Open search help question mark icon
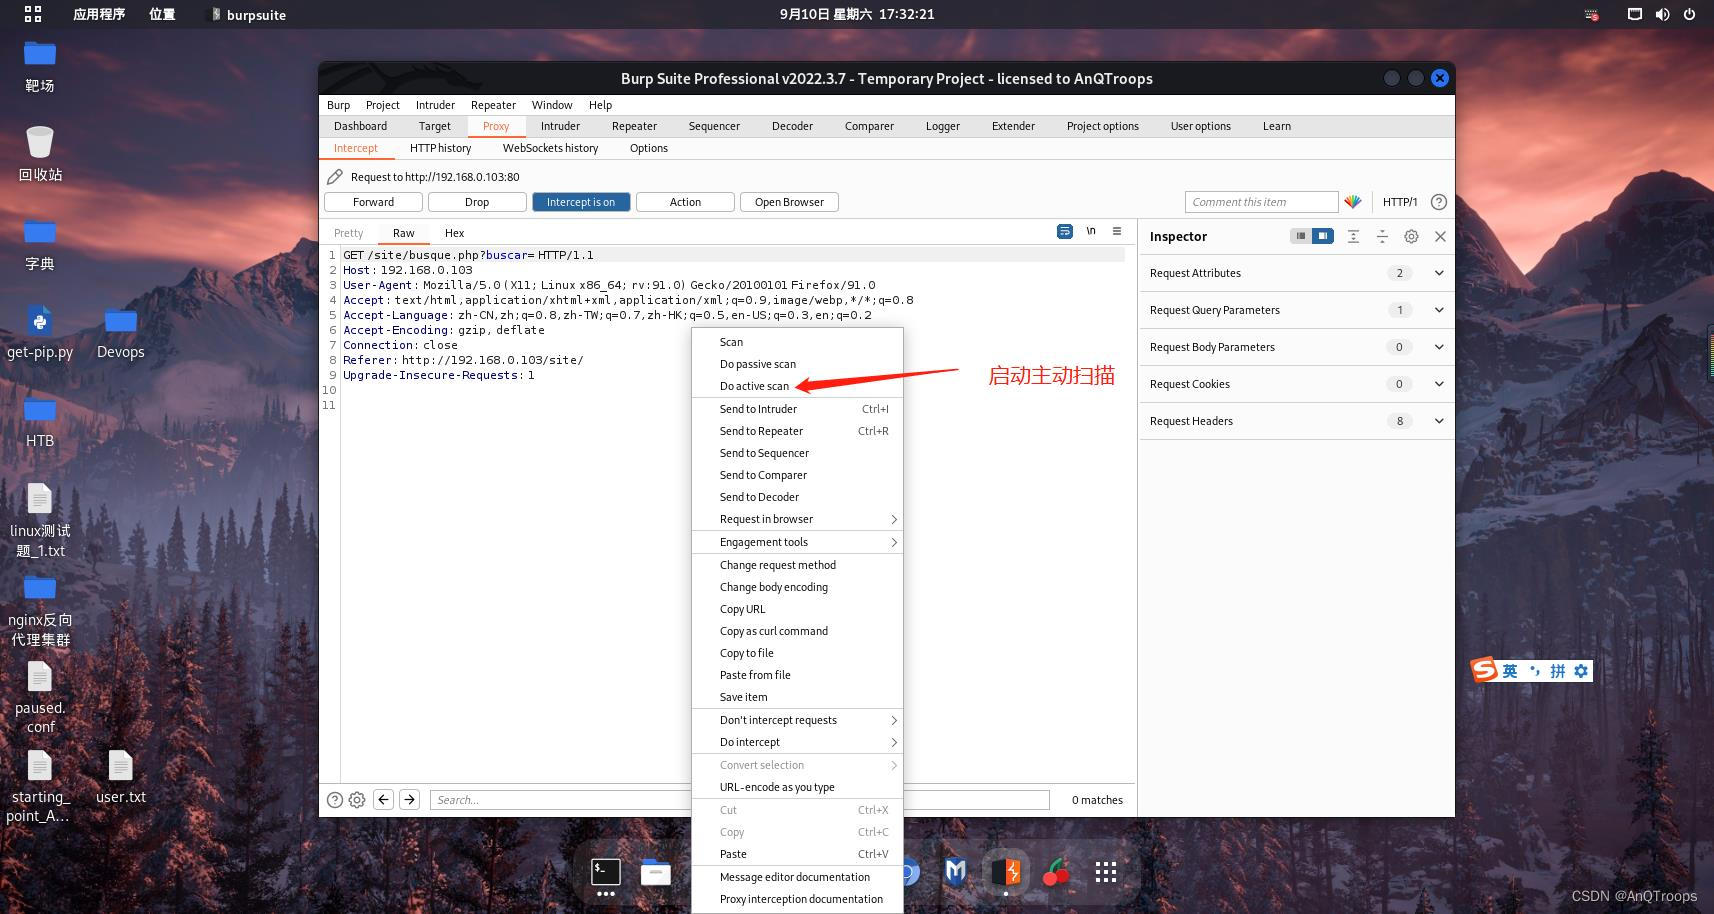This screenshot has width=1714, height=914. tap(335, 800)
